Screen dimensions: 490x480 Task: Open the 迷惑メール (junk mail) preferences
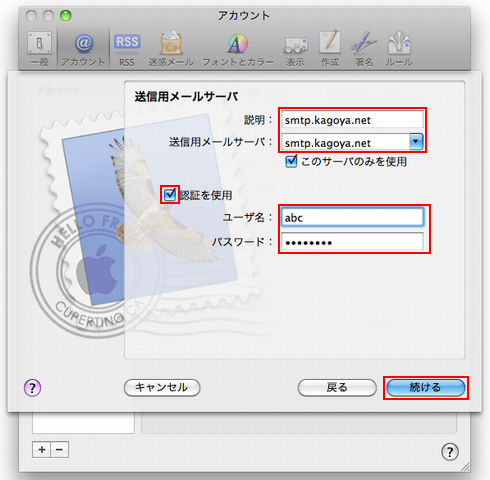click(171, 49)
